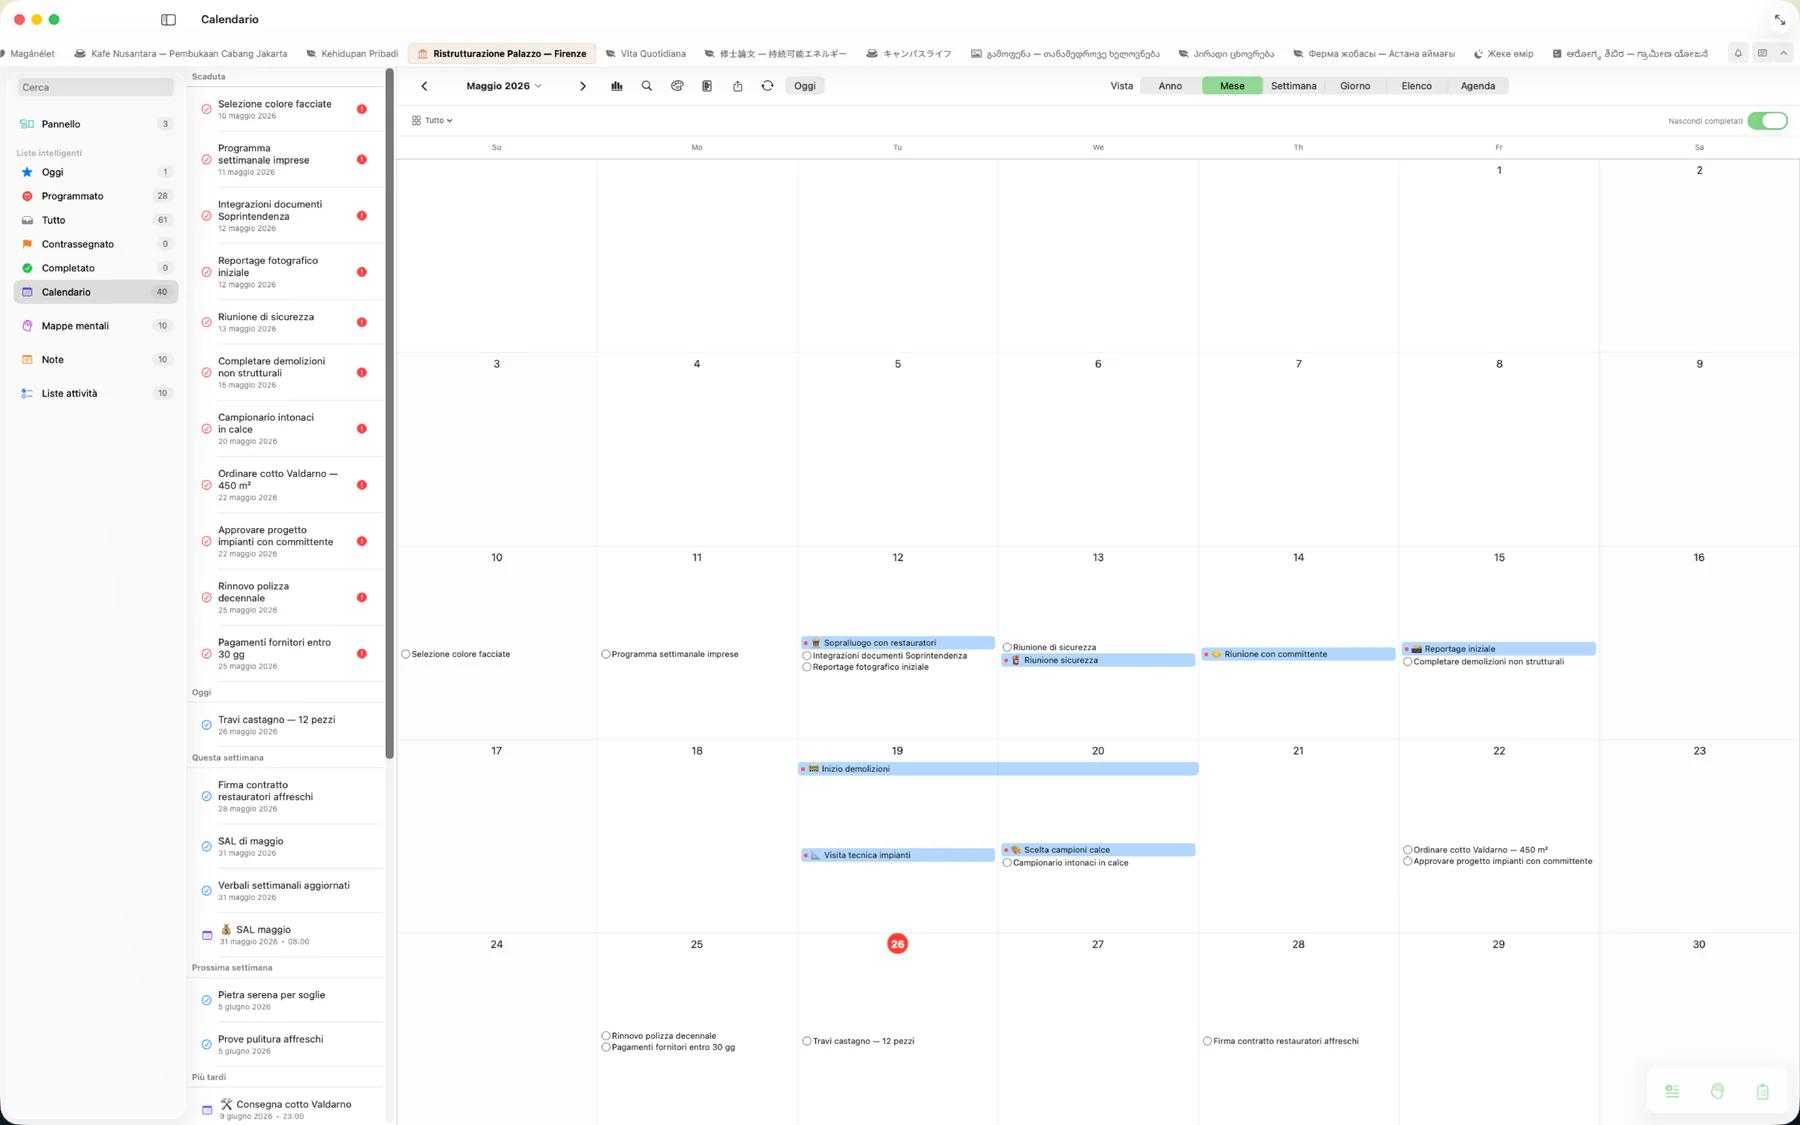Click the task list vertical scrollbar
The height and width of the screenshot is (1125, 1800).
coord(389,415)
